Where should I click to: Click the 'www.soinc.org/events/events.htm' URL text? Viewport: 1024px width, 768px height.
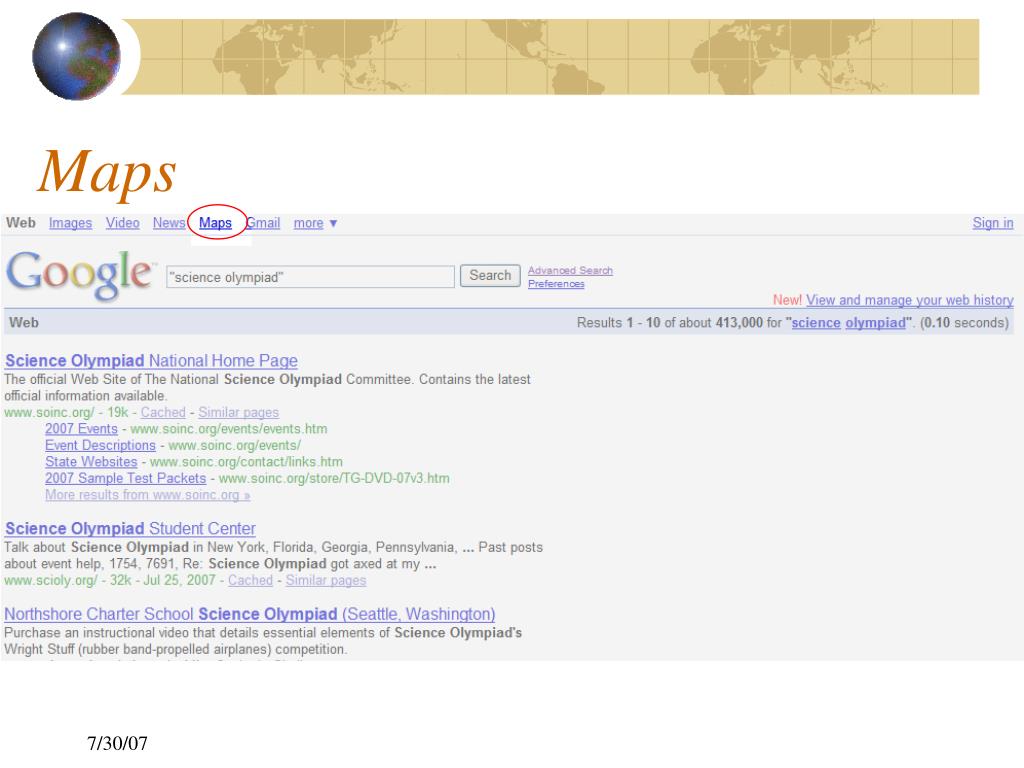(x=229, y=429)
